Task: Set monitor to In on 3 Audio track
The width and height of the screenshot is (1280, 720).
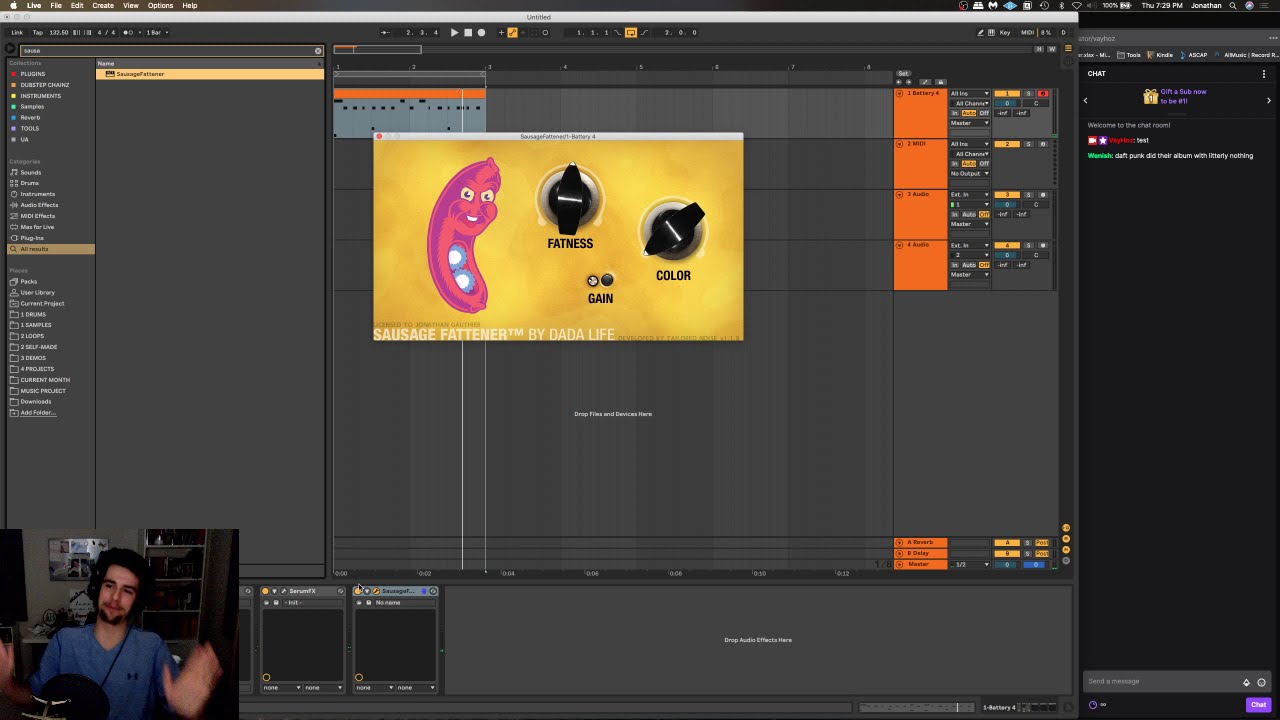Action: (x=955, y=214)
